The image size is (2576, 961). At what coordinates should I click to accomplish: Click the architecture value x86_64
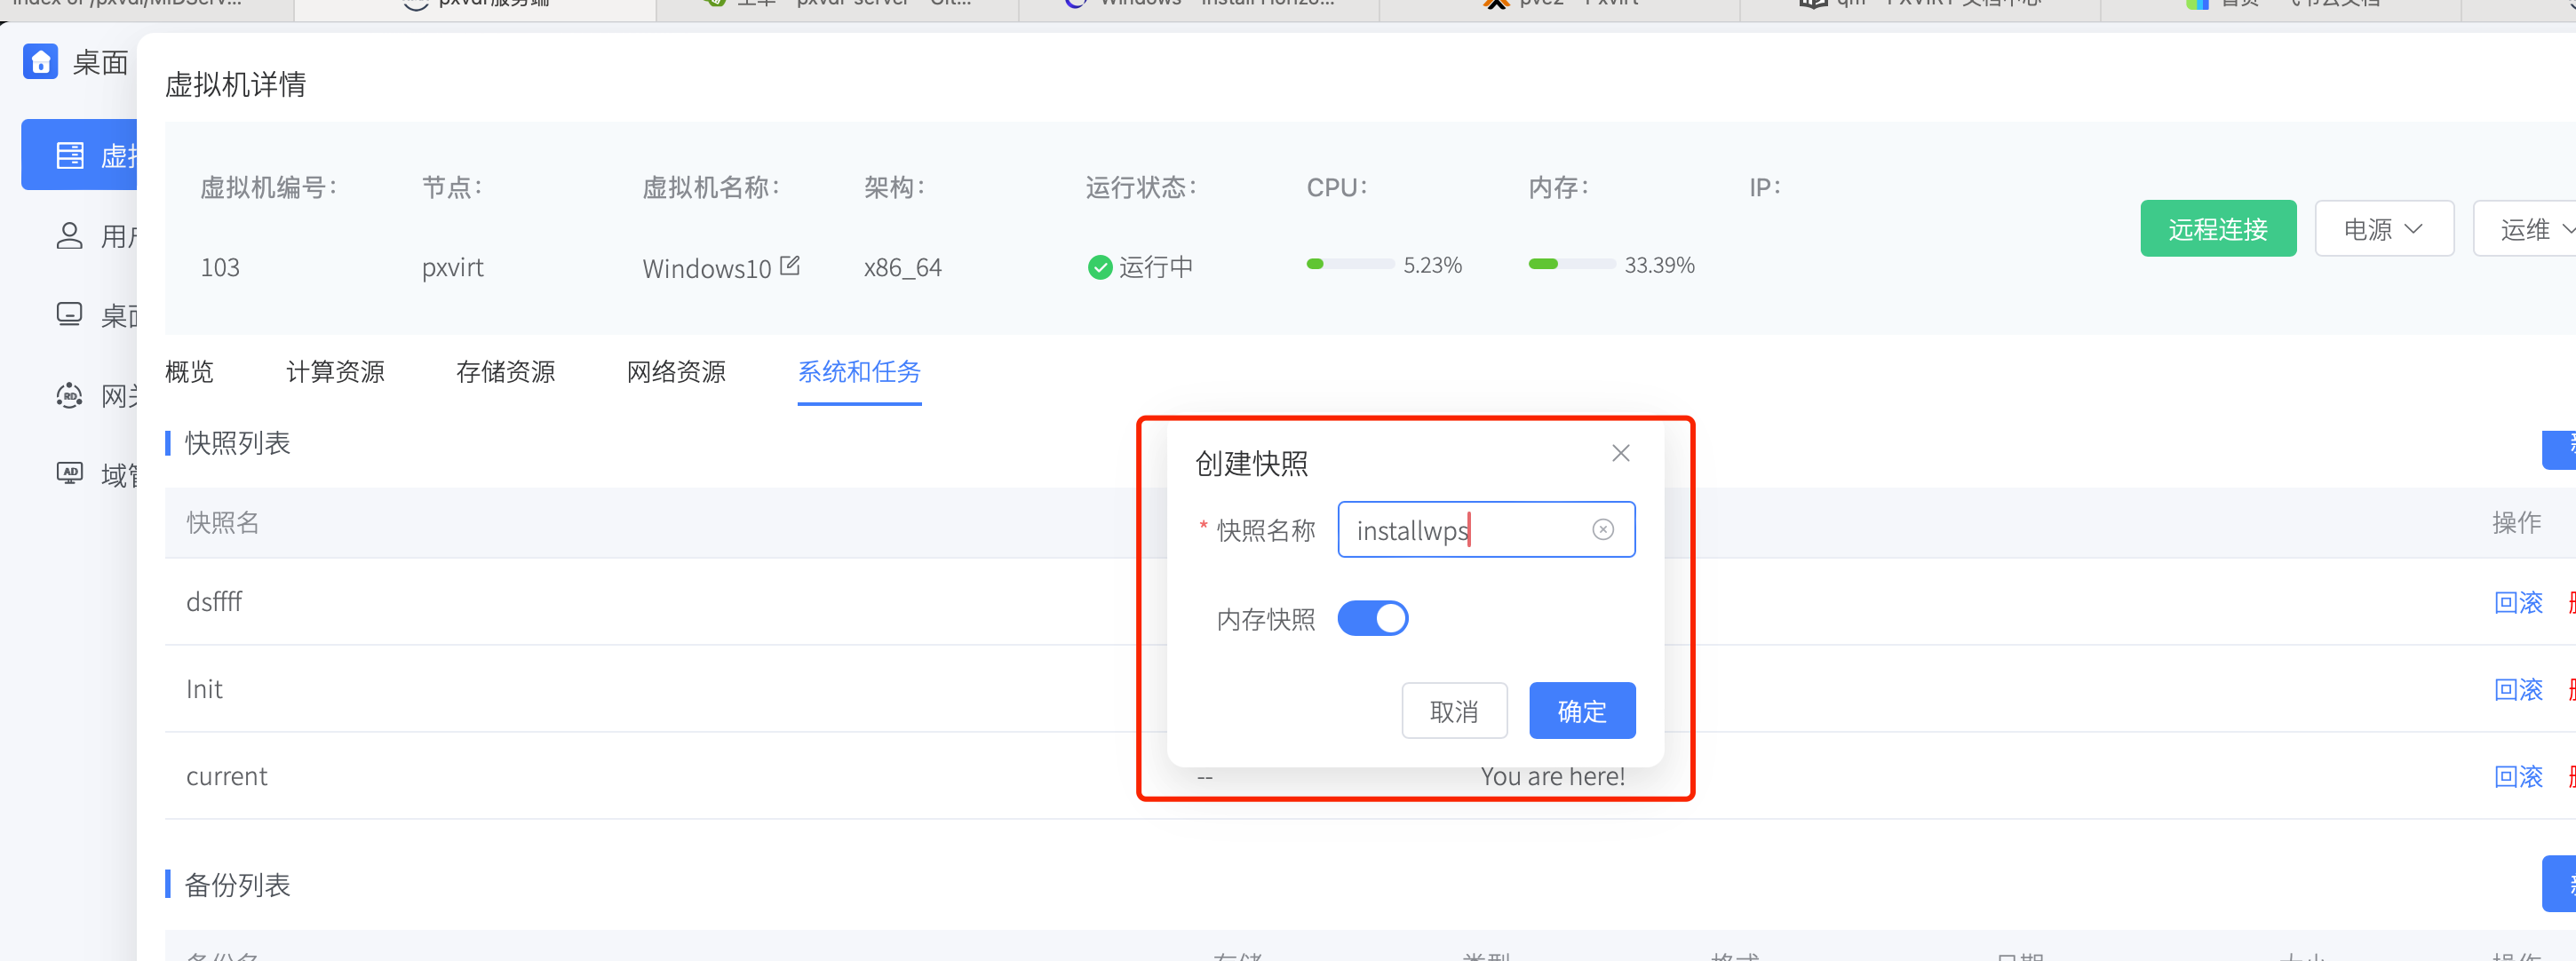pos(903,267)
